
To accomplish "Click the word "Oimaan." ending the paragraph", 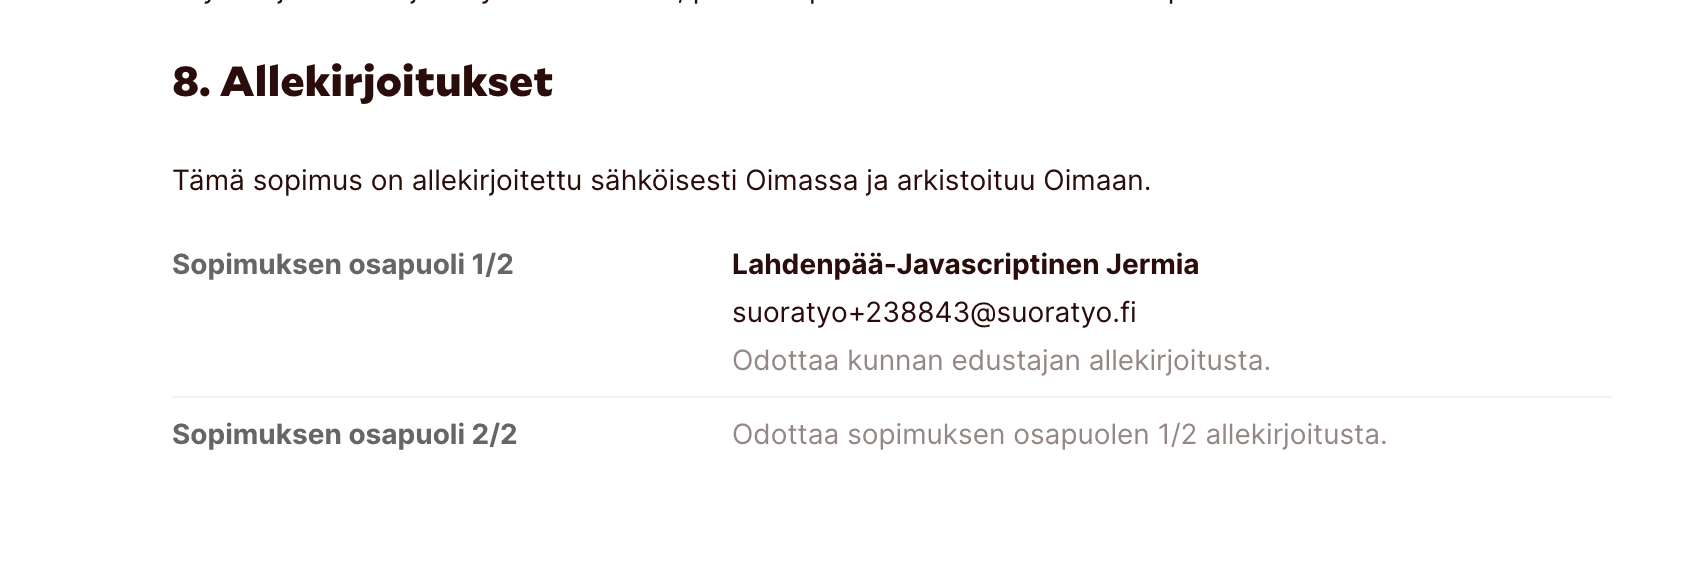I will click(1097, 181).
